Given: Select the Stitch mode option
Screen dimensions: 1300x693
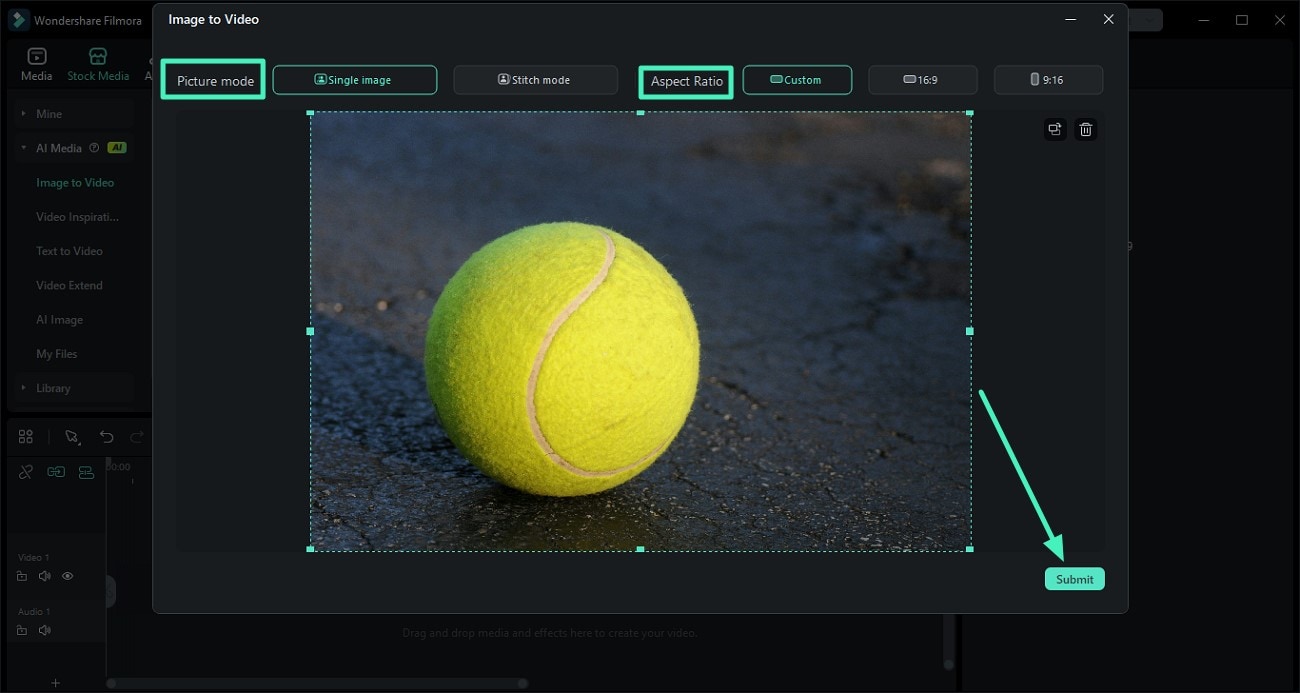Looking at the screenshot, I should pyautogui.click(x=535, y=79).
